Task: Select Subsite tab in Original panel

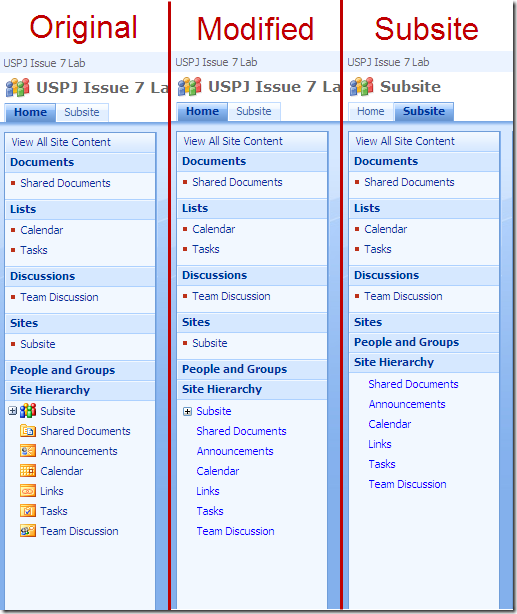Action: pyautogui.click(x=82, y=112)
